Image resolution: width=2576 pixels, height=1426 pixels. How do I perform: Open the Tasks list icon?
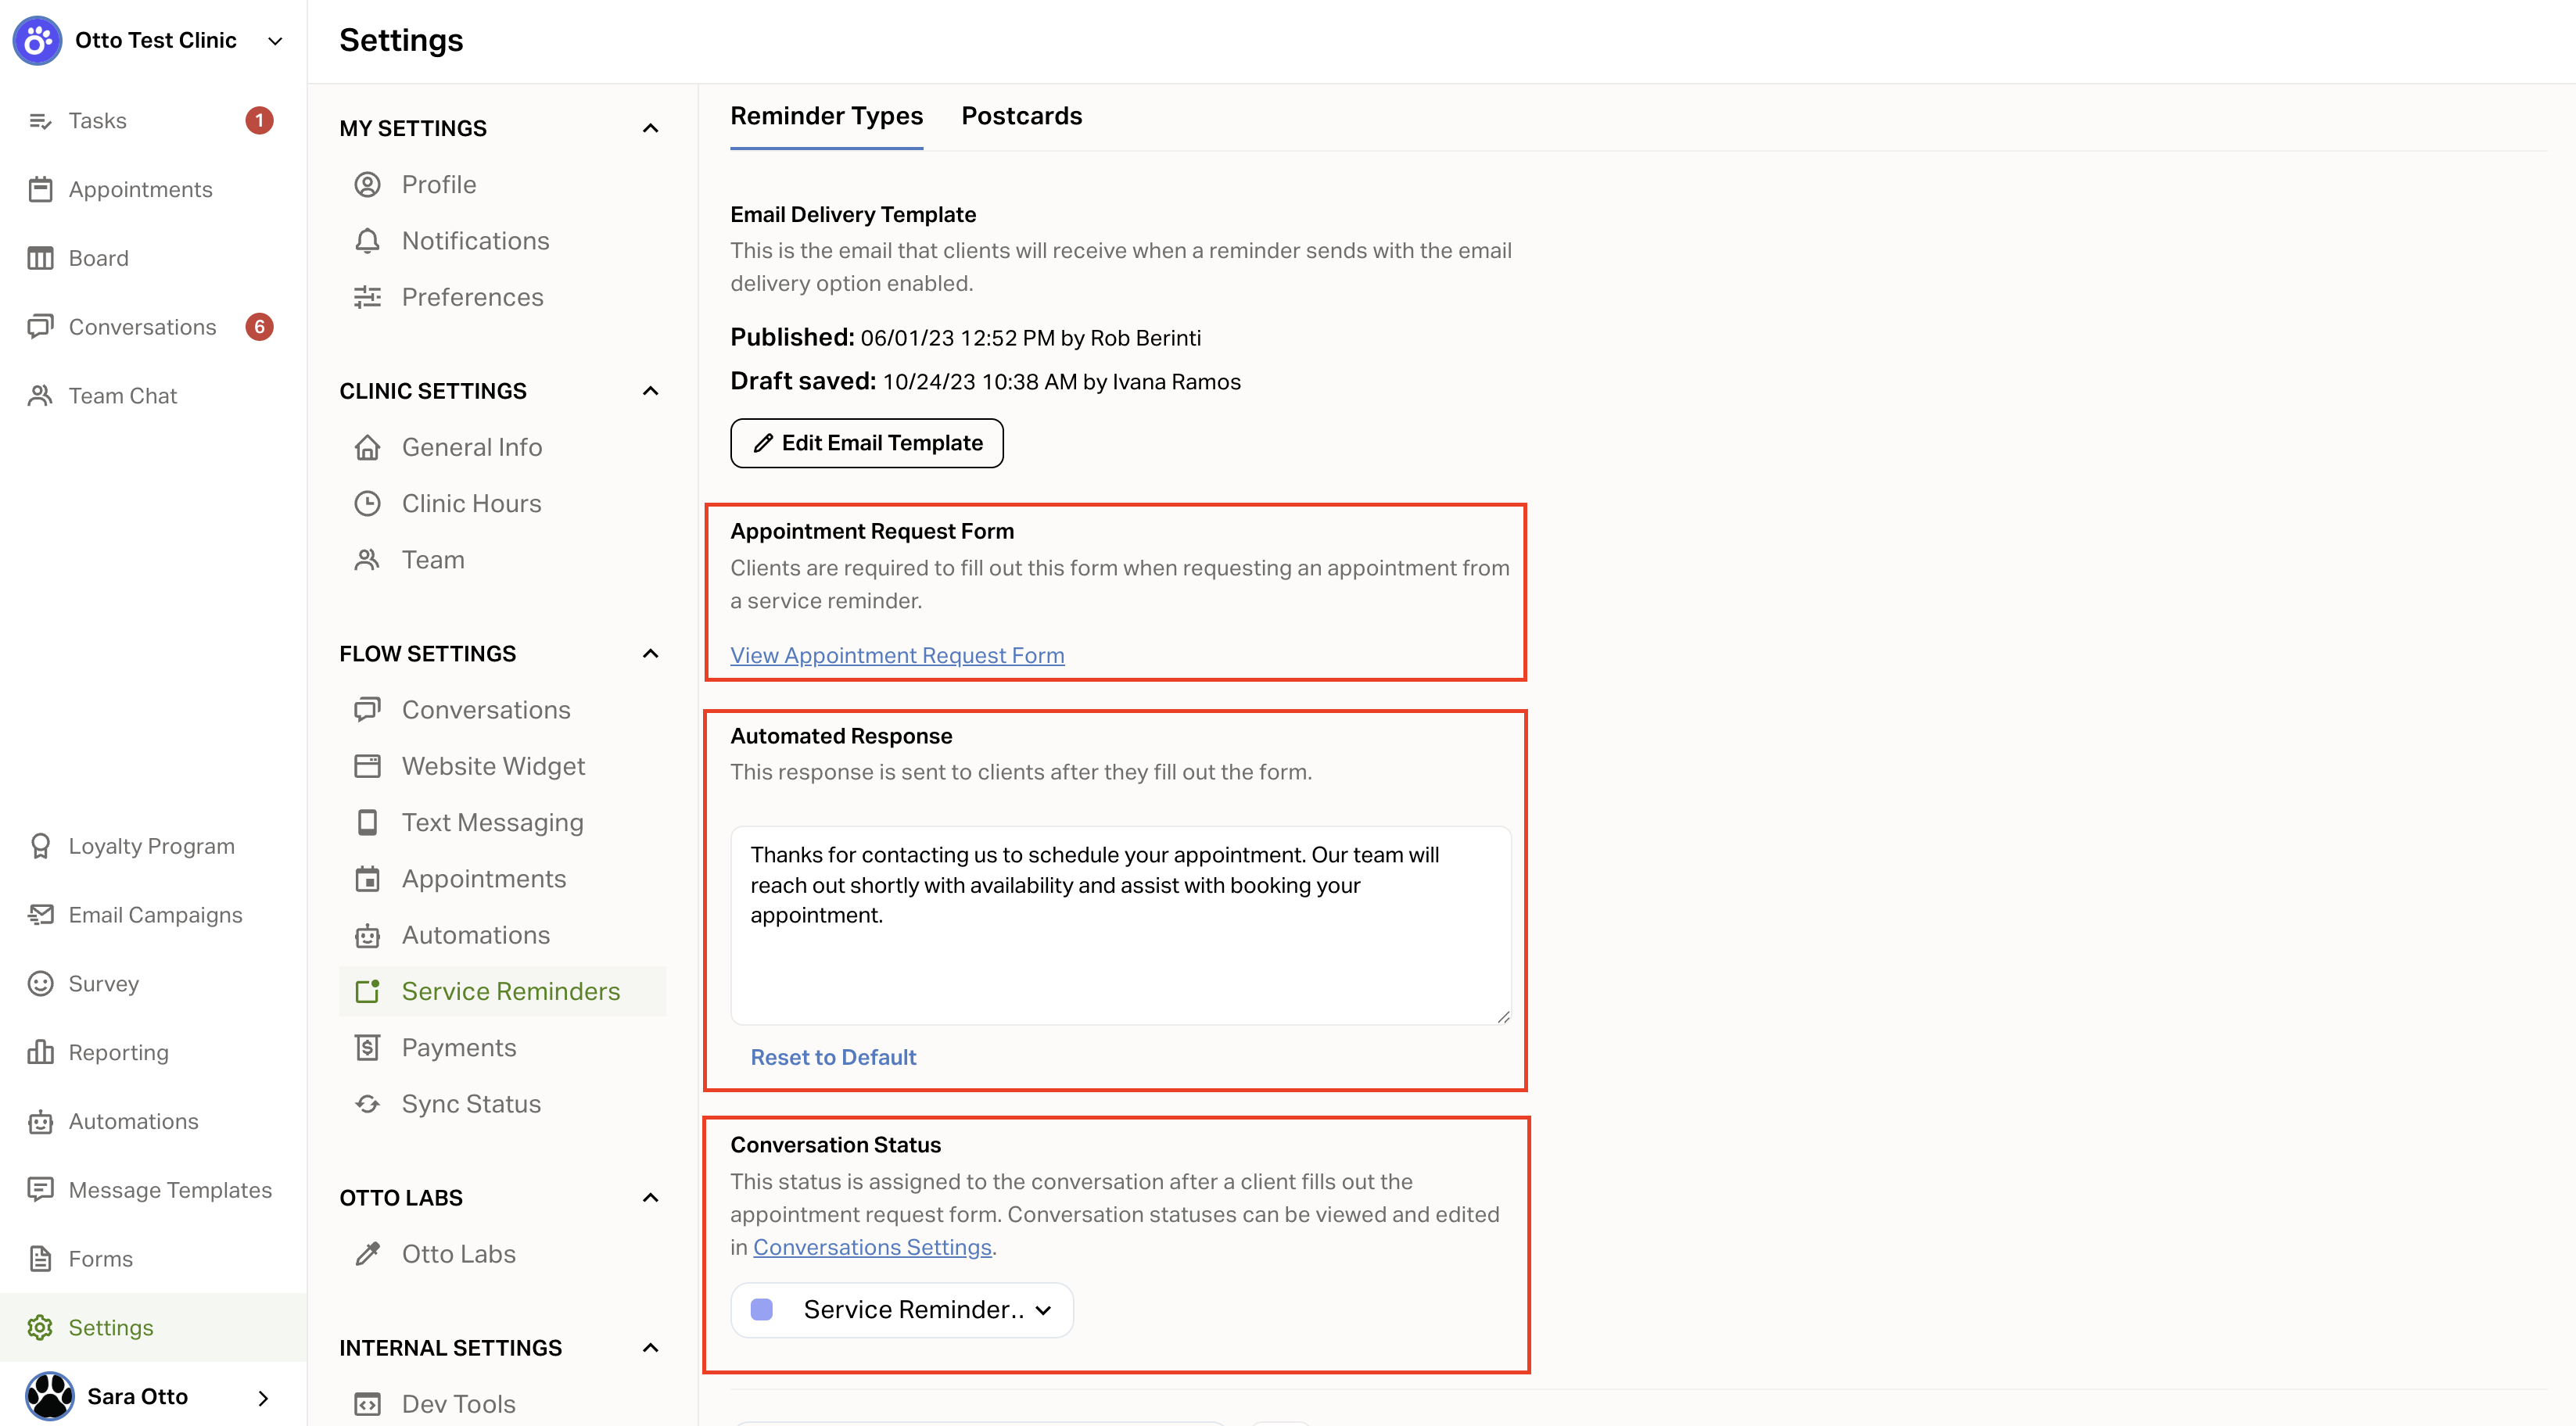tap(40, 121)
